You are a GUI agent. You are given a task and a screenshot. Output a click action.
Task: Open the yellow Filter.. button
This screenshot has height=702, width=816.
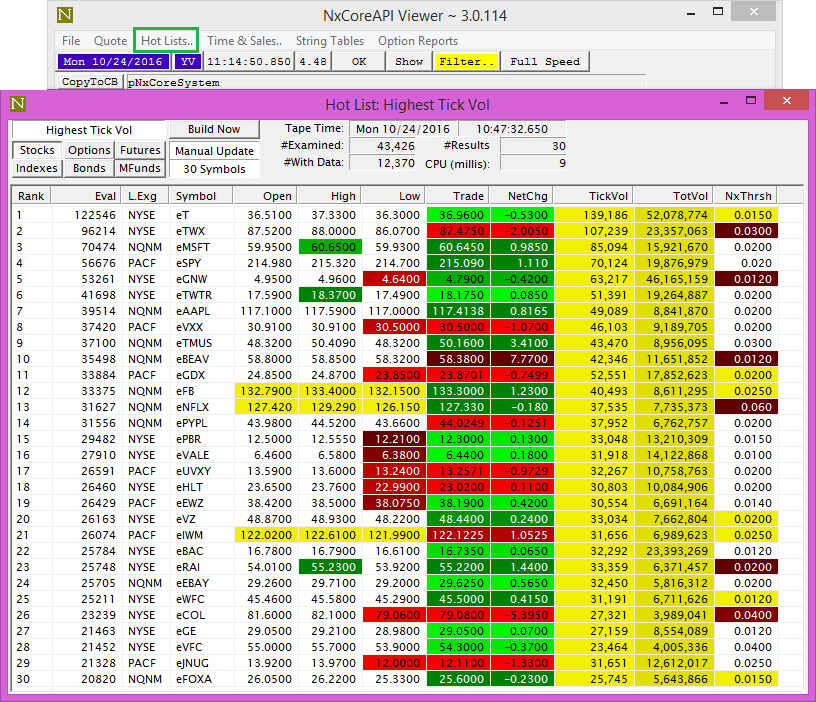coord(467,61)
